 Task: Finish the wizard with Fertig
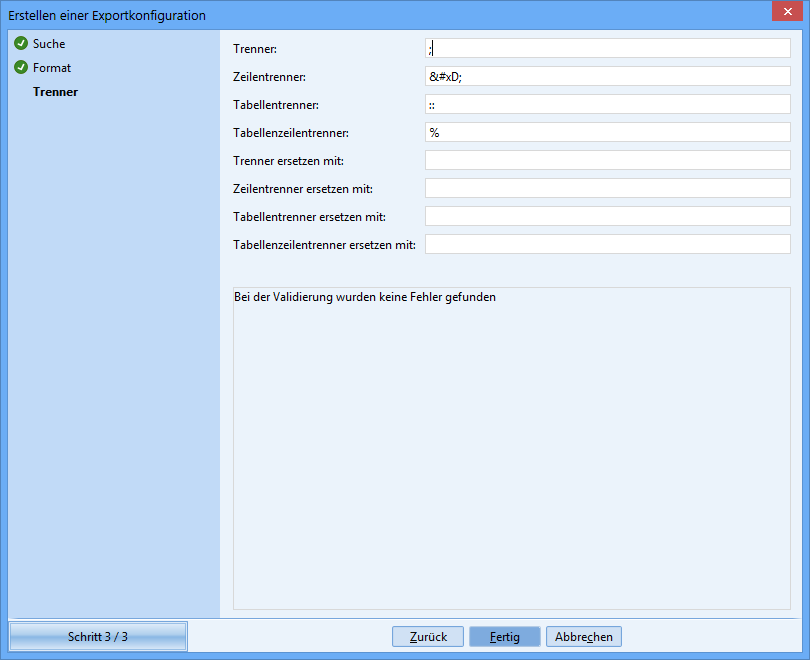coord(504,637)
